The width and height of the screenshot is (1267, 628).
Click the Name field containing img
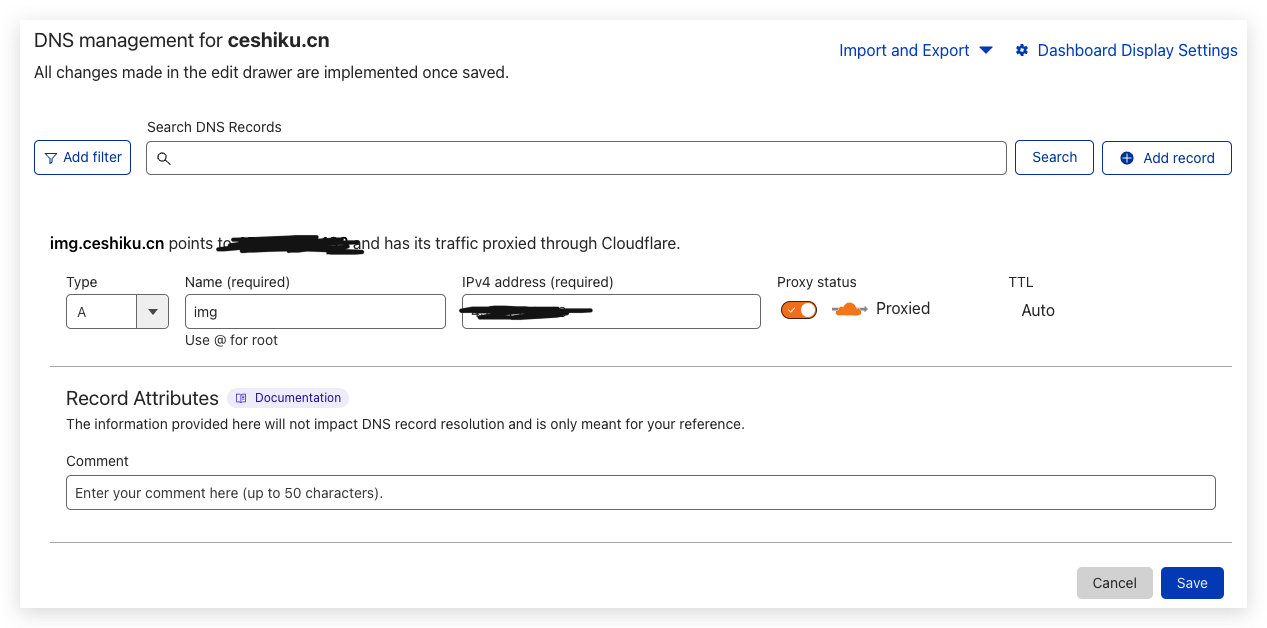pyautogui.click(x=315, y=312)
